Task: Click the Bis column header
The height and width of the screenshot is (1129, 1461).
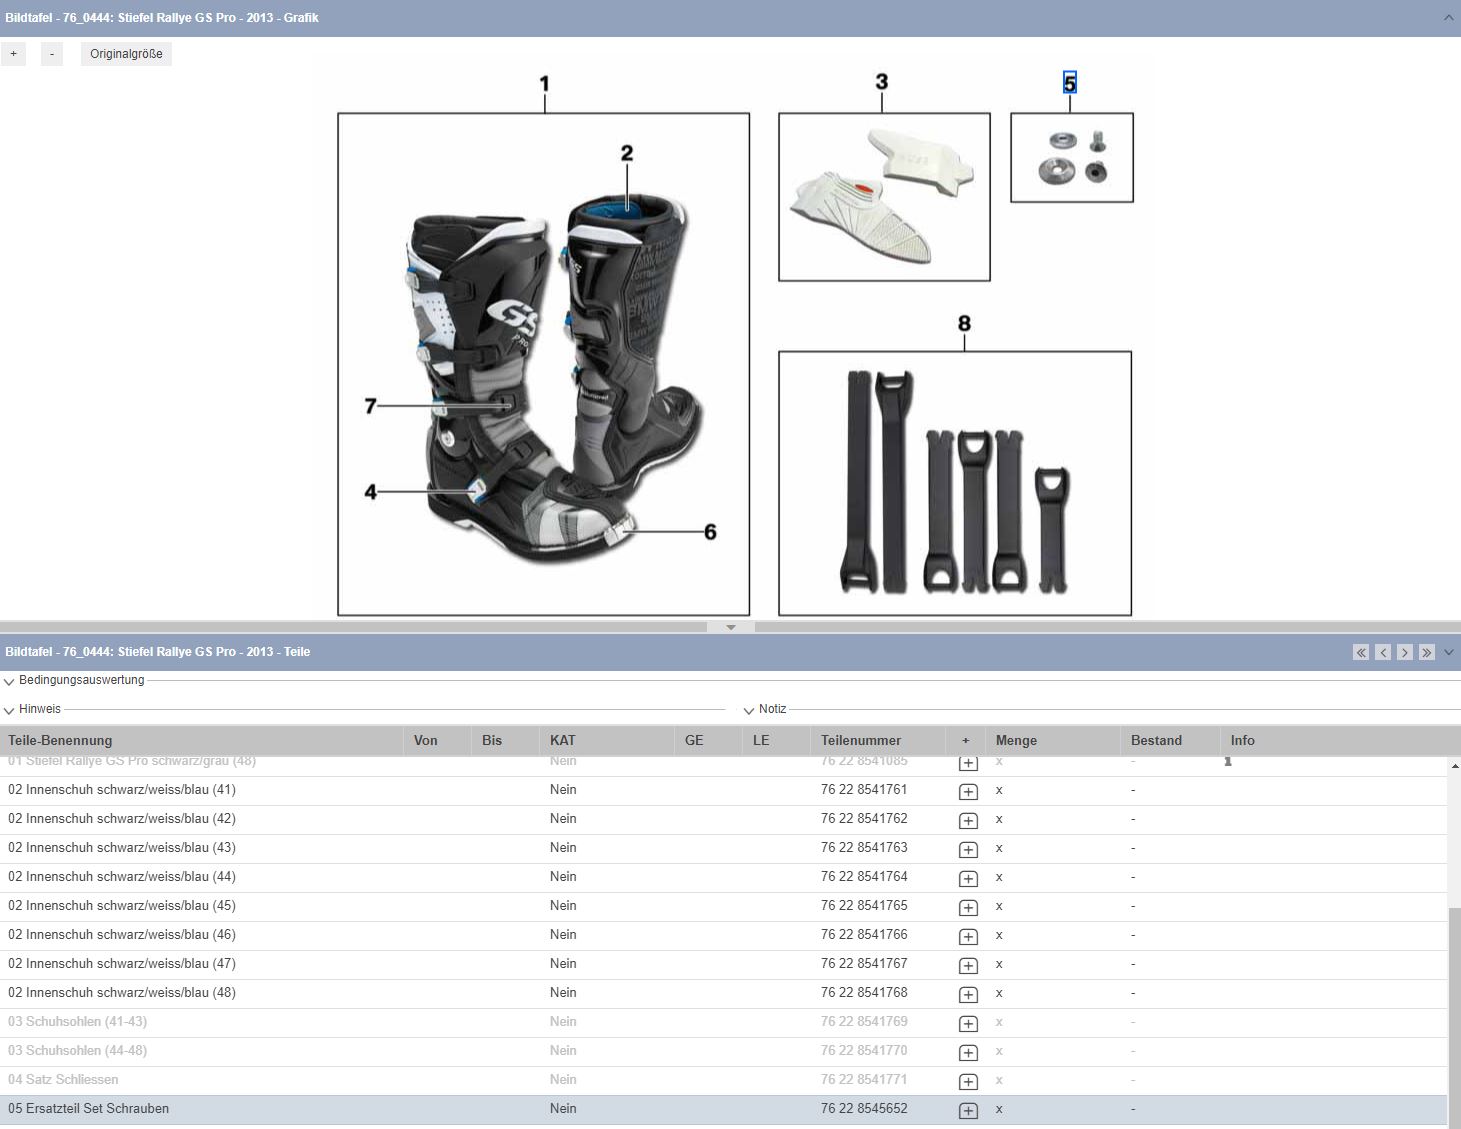Action: click(505, 741)
